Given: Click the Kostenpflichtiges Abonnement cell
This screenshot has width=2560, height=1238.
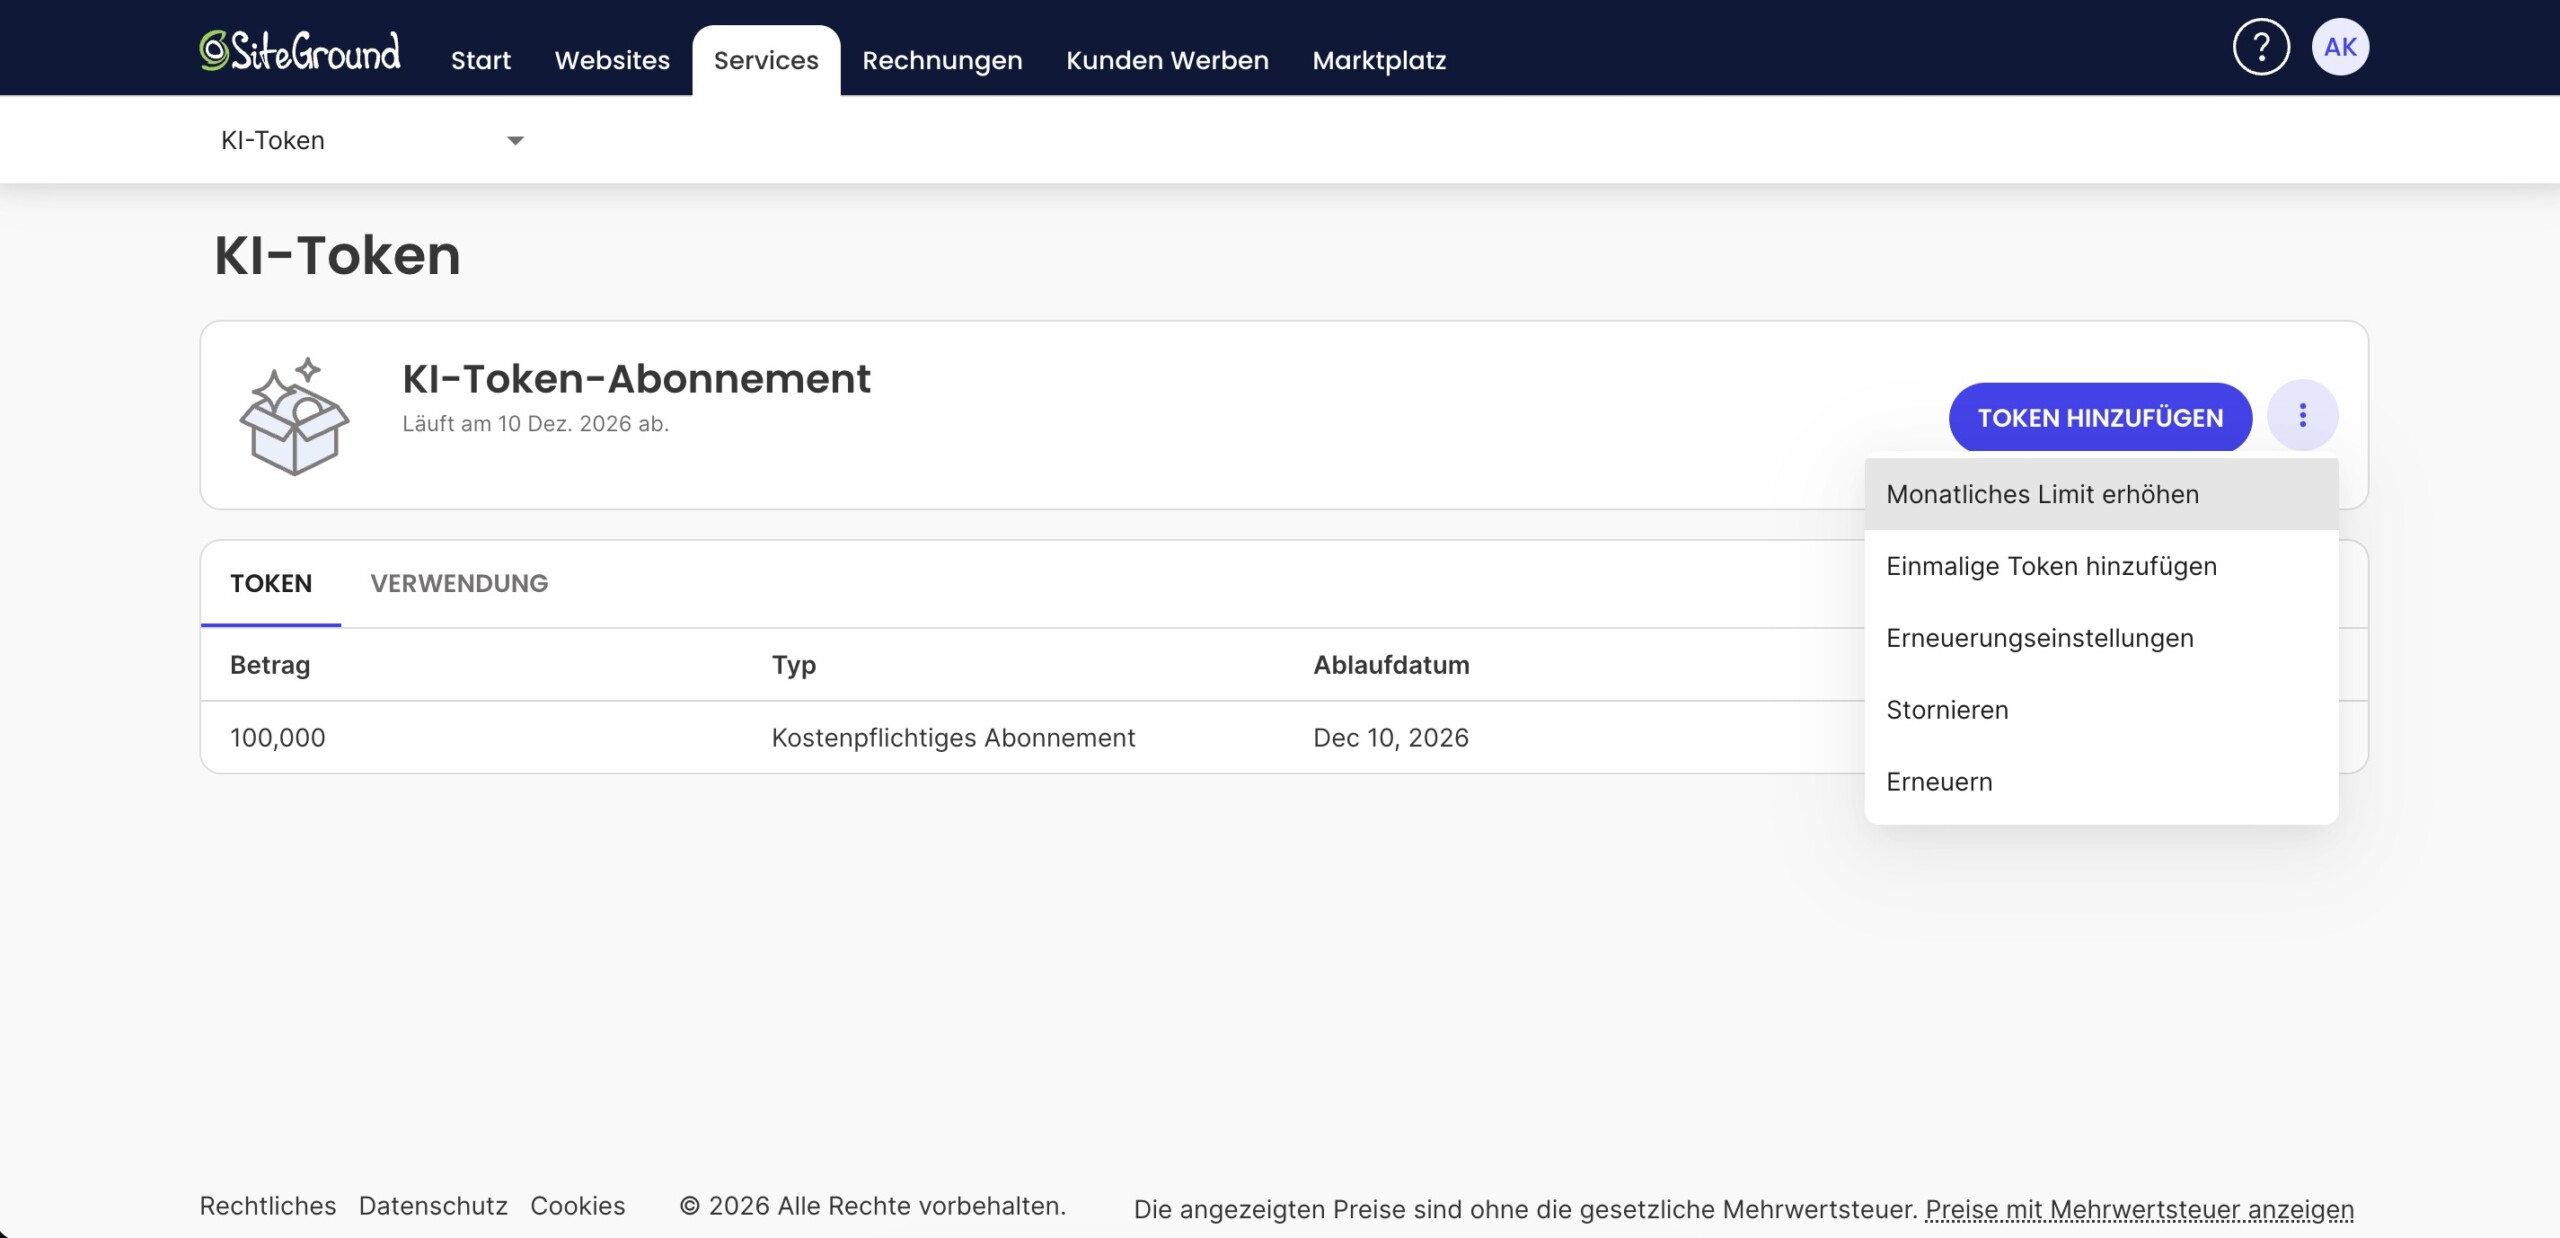Looking at the screenshot, I should 953,738.
